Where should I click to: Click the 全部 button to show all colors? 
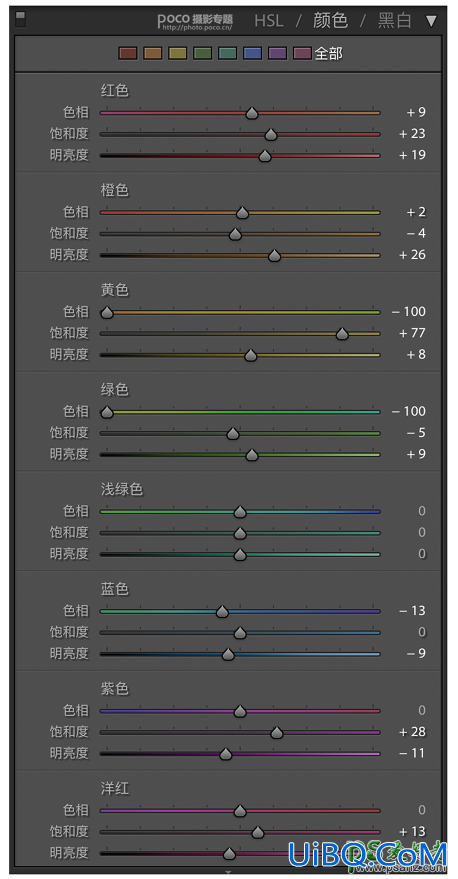coord(329,54)
